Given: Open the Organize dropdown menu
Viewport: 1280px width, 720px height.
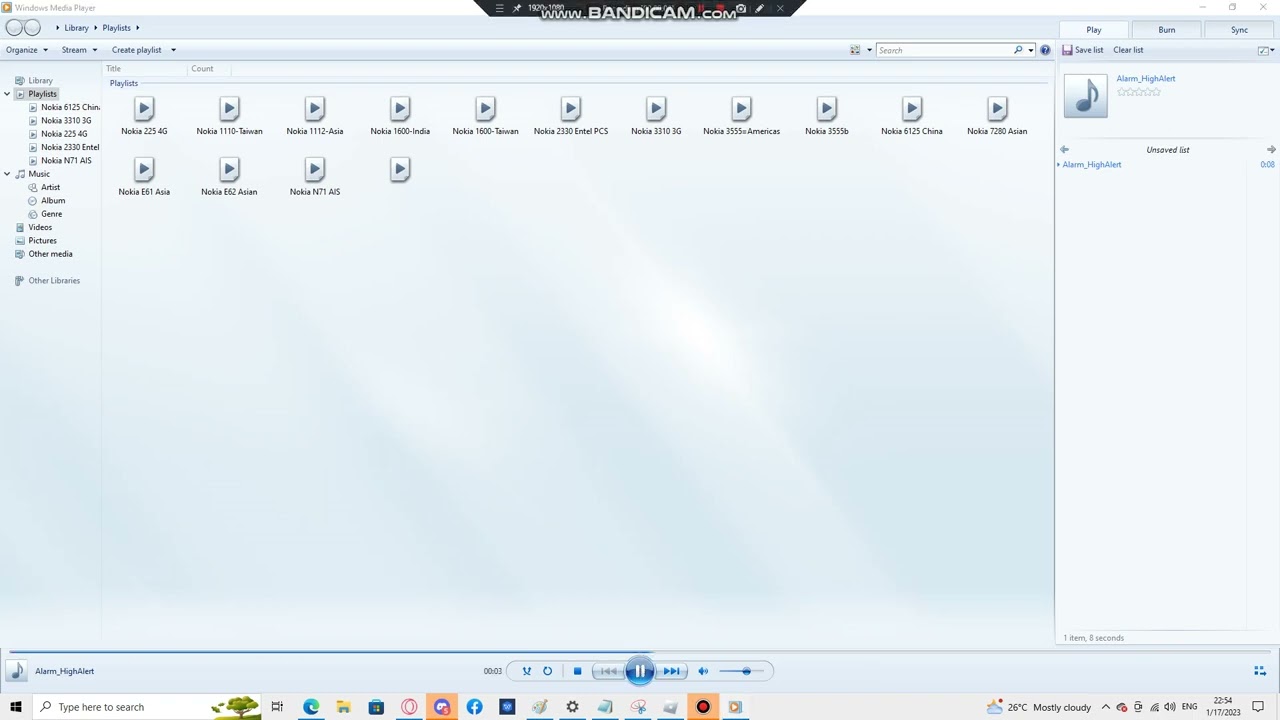Looking at the screenshot, I should point(27,50).
